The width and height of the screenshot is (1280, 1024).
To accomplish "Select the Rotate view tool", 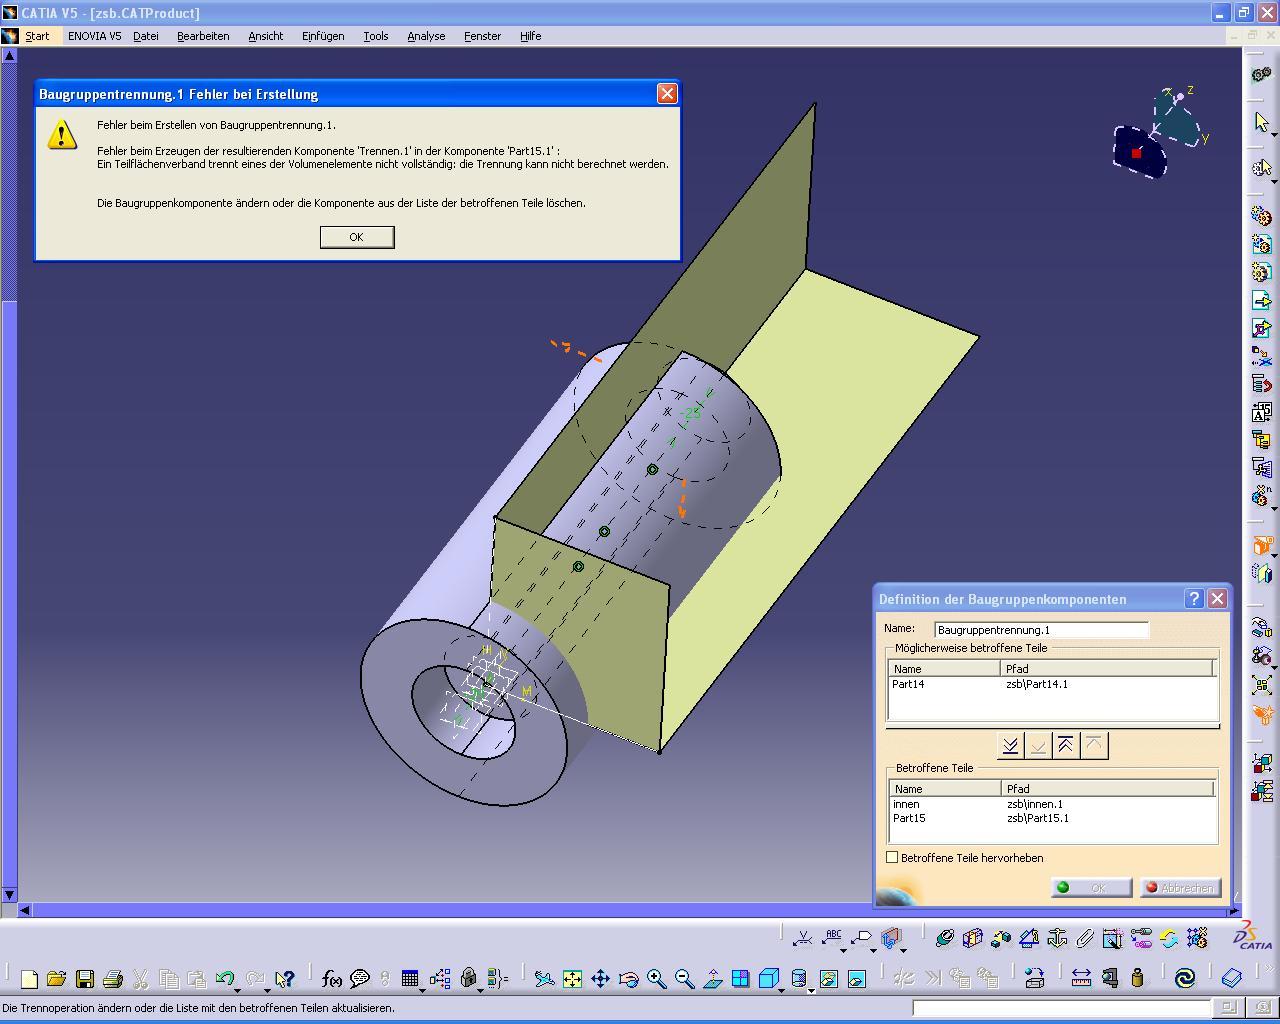I will [x=628, y=979].
